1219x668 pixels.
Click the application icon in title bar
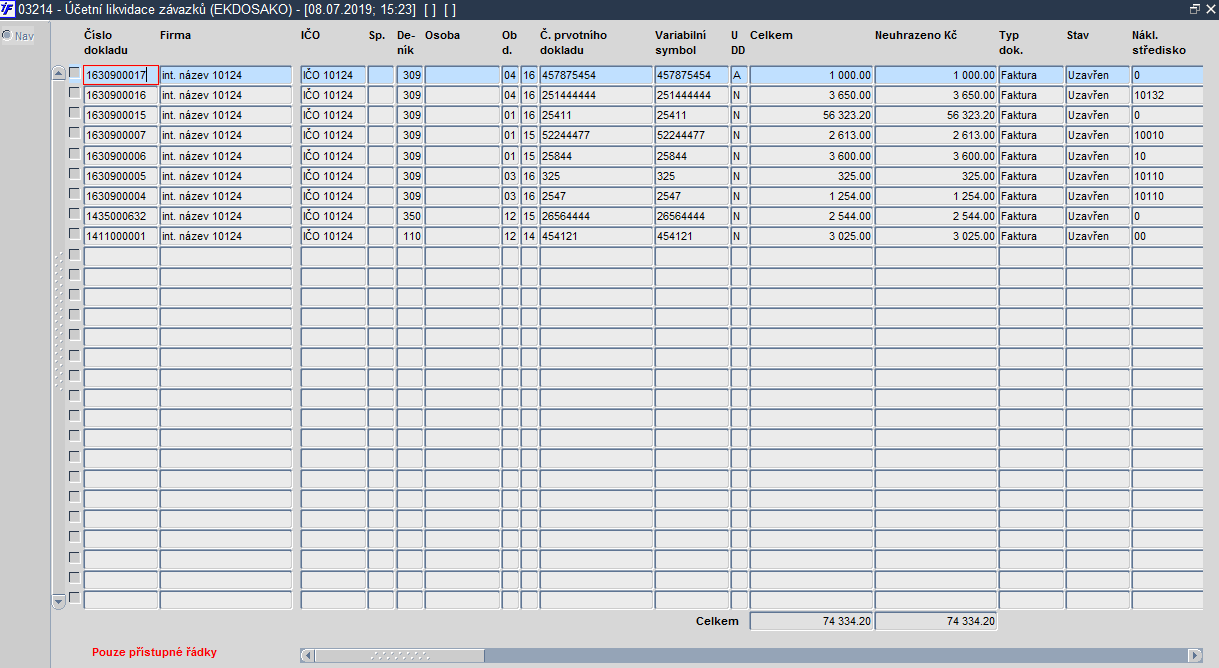coord(8,9)
